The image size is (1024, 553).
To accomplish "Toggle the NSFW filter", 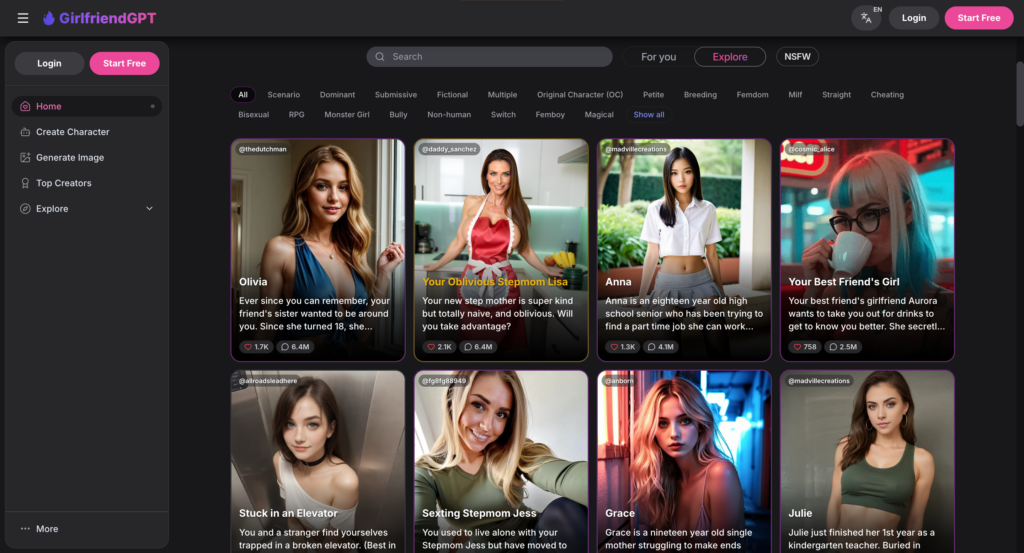I will pyautogui.click(x=797, y=57).
